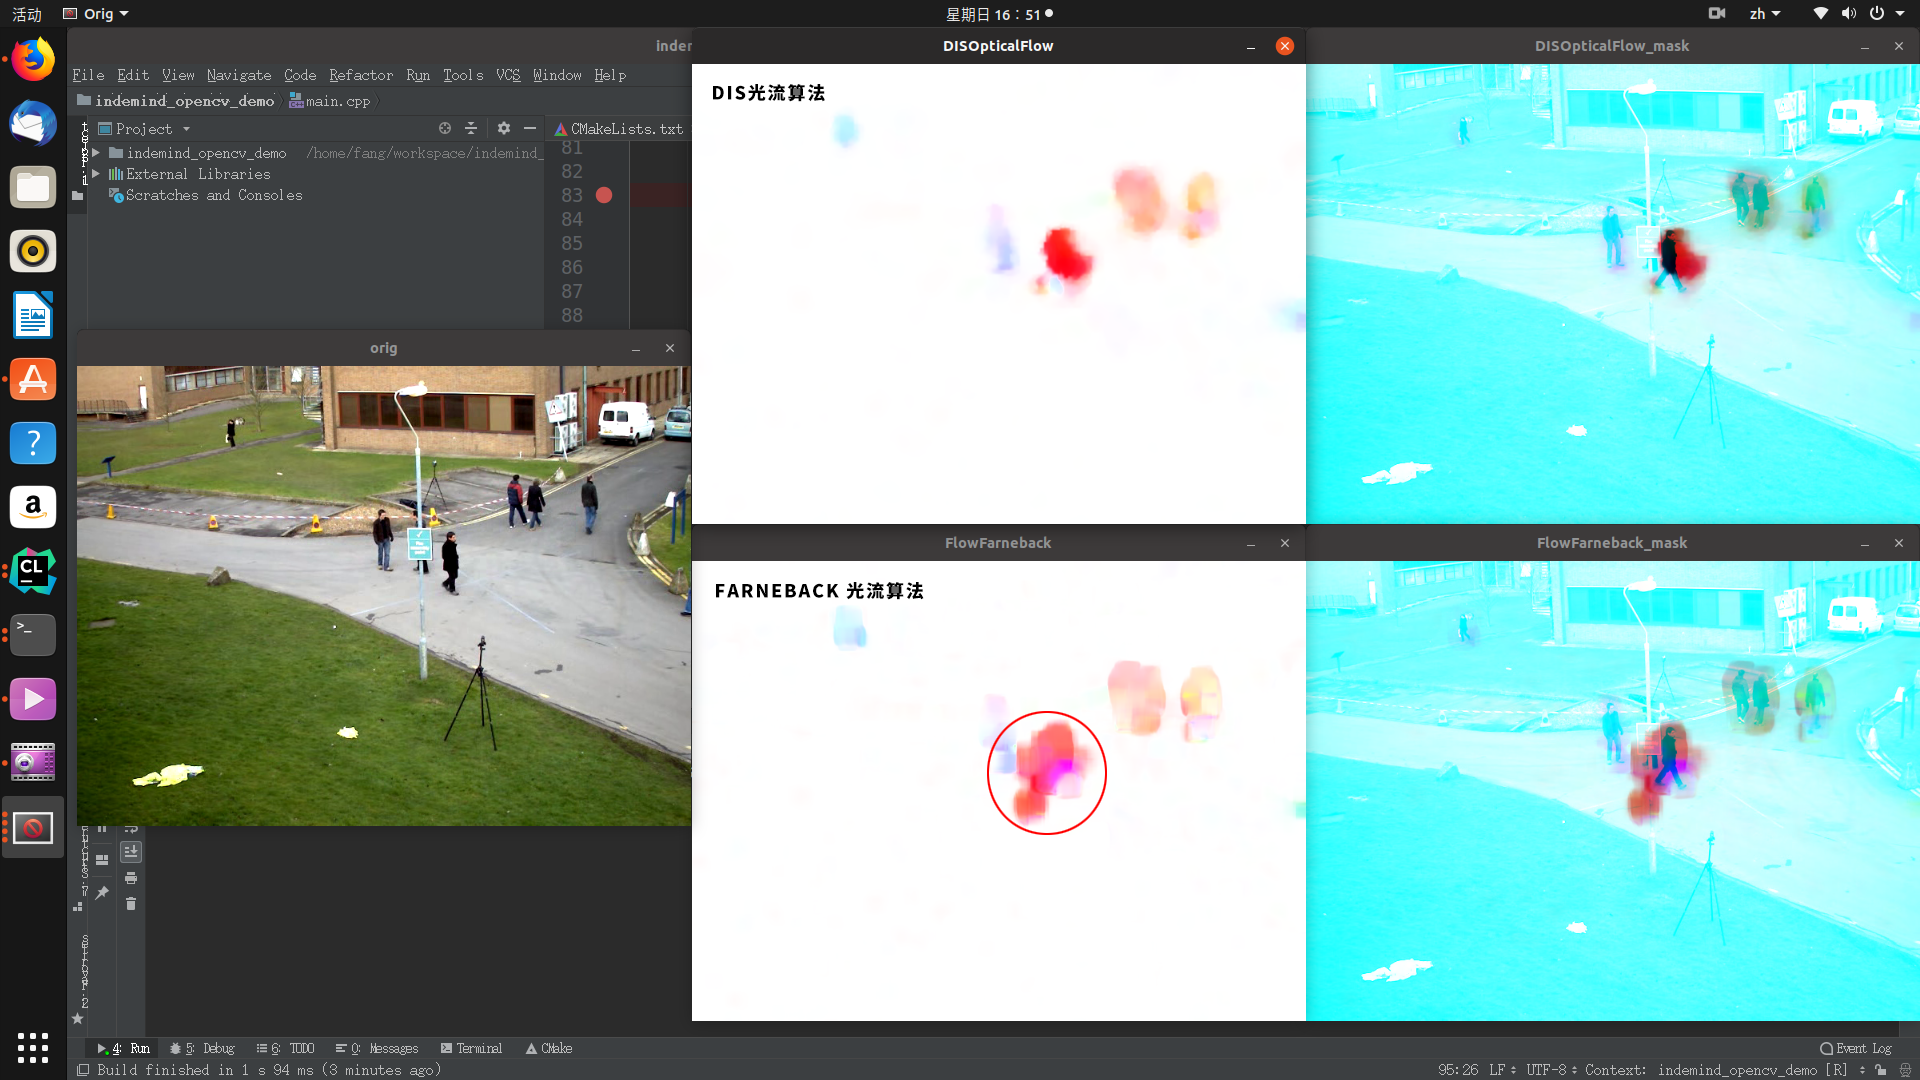Pin the Run tool window tab

click(x=101, y=893)
